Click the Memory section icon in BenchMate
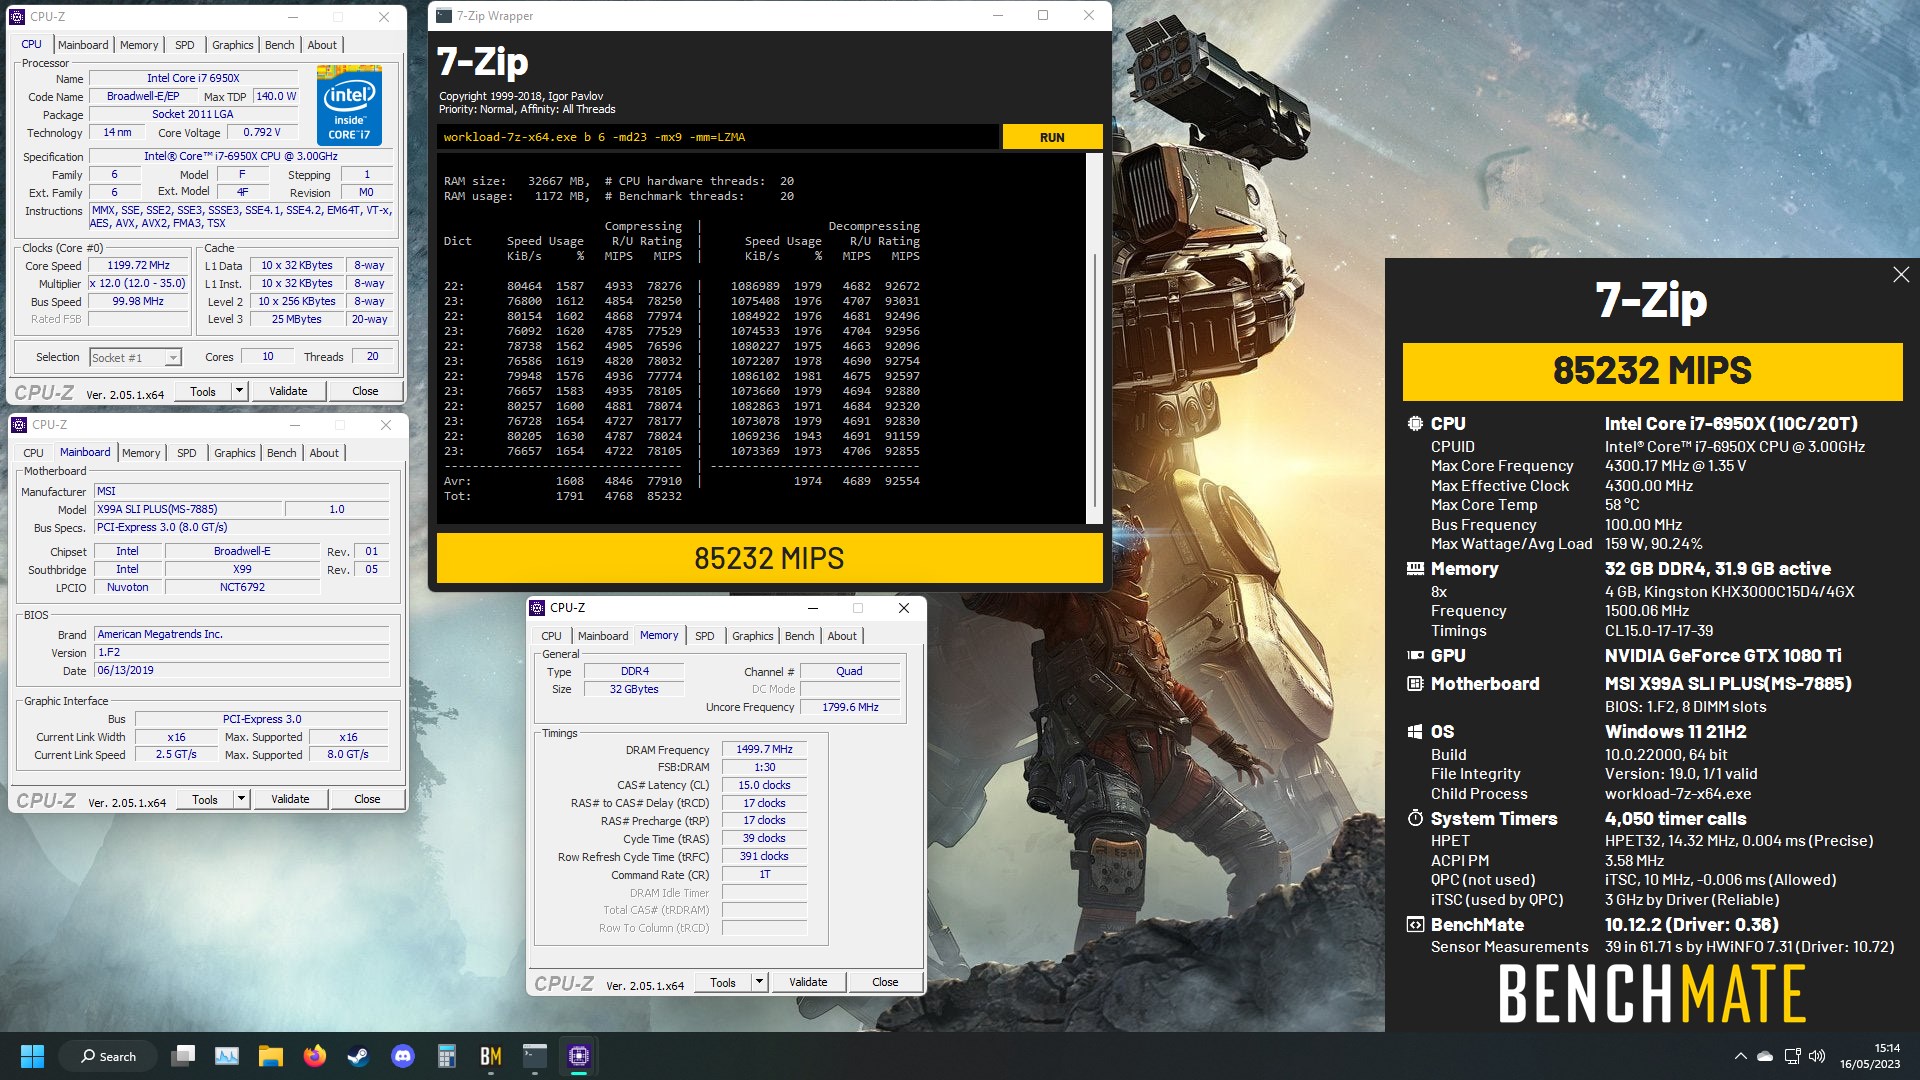This screenshot has height=1080, width=1920. coord(1415,569)
